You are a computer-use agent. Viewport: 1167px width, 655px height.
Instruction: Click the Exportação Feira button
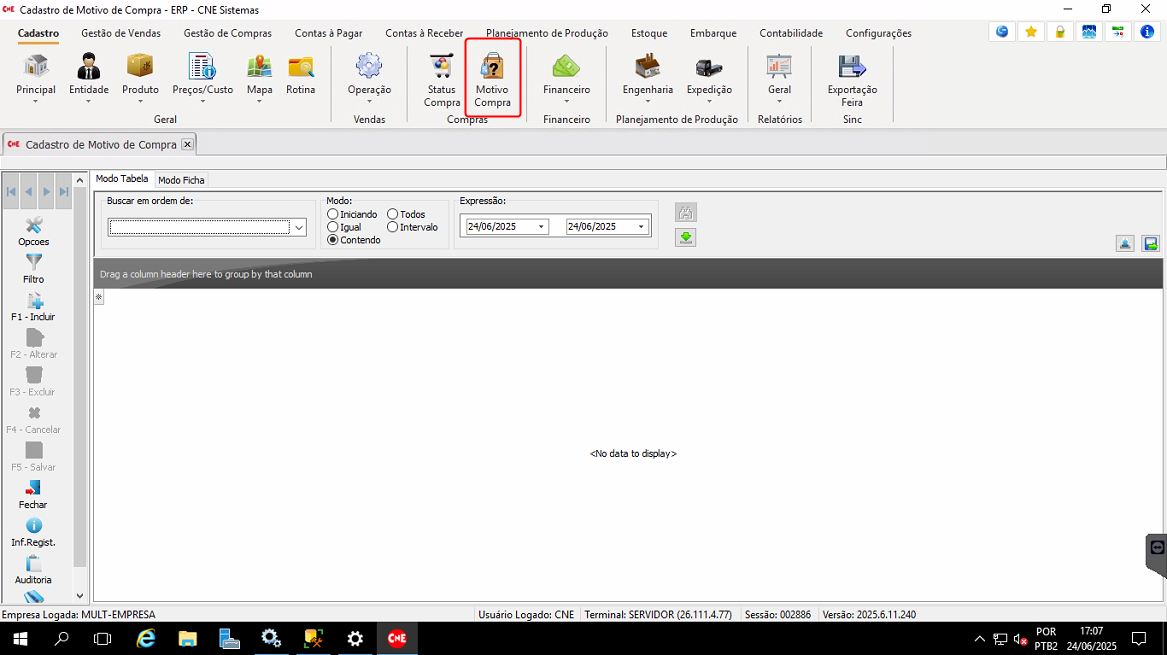[852, 80]
